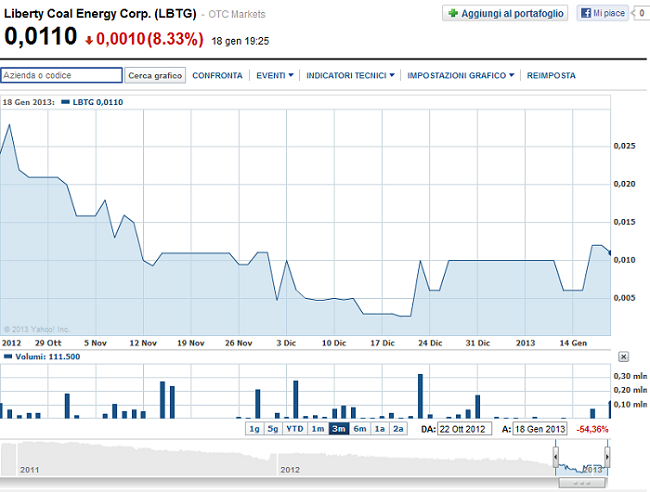
Task: Select the 1a time range
Action: pos(380,429)
